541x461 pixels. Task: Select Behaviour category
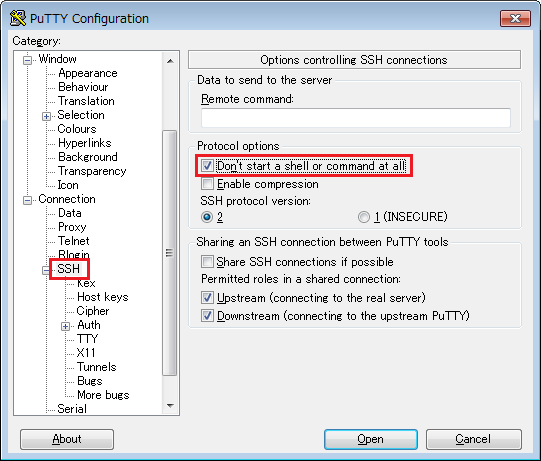tap(83, 87)
